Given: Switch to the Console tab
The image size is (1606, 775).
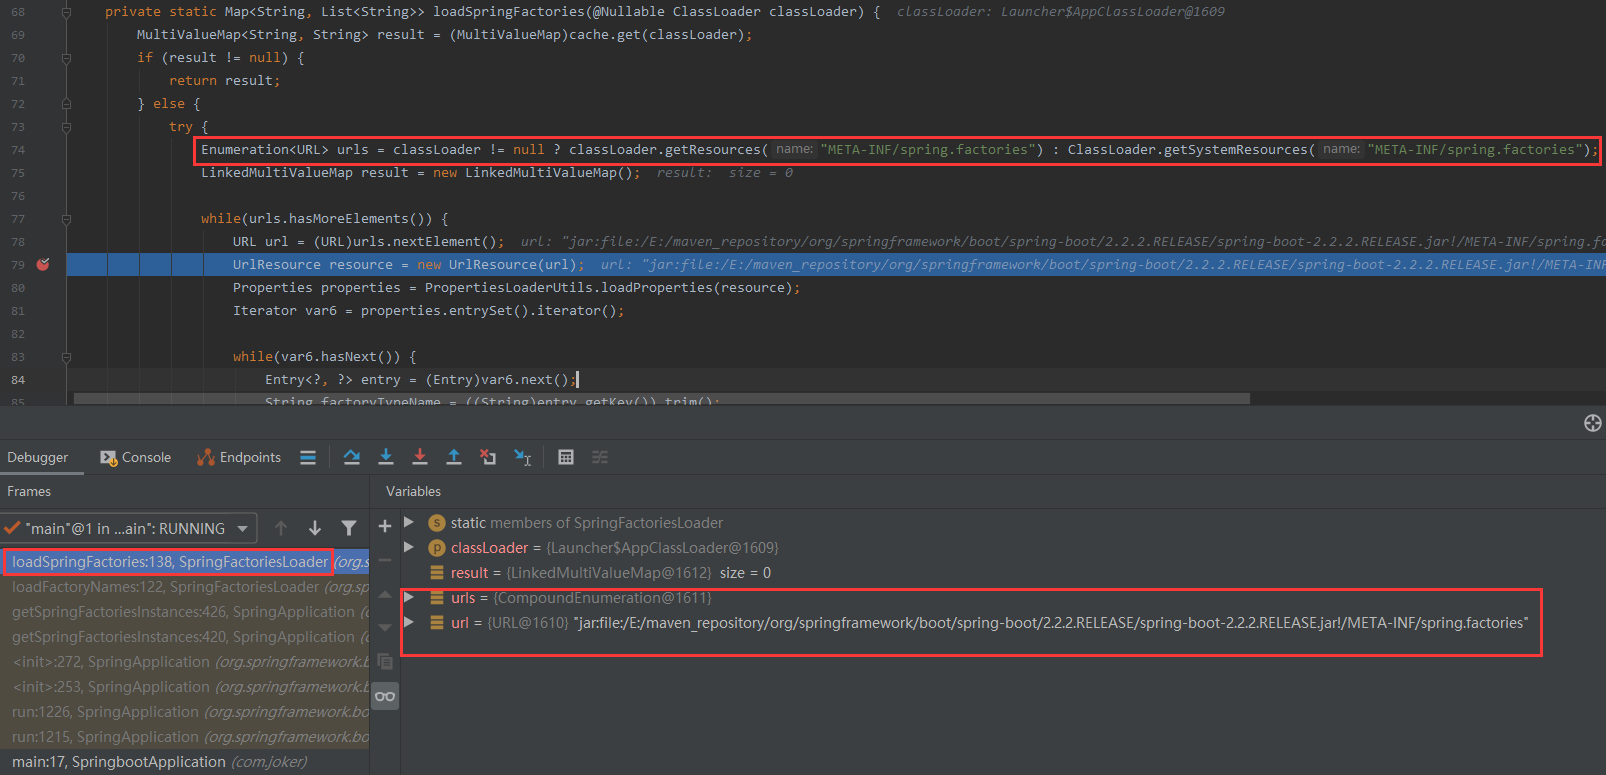Looking at the screenshot, I should pyautogui.click(x=135, y=457).
